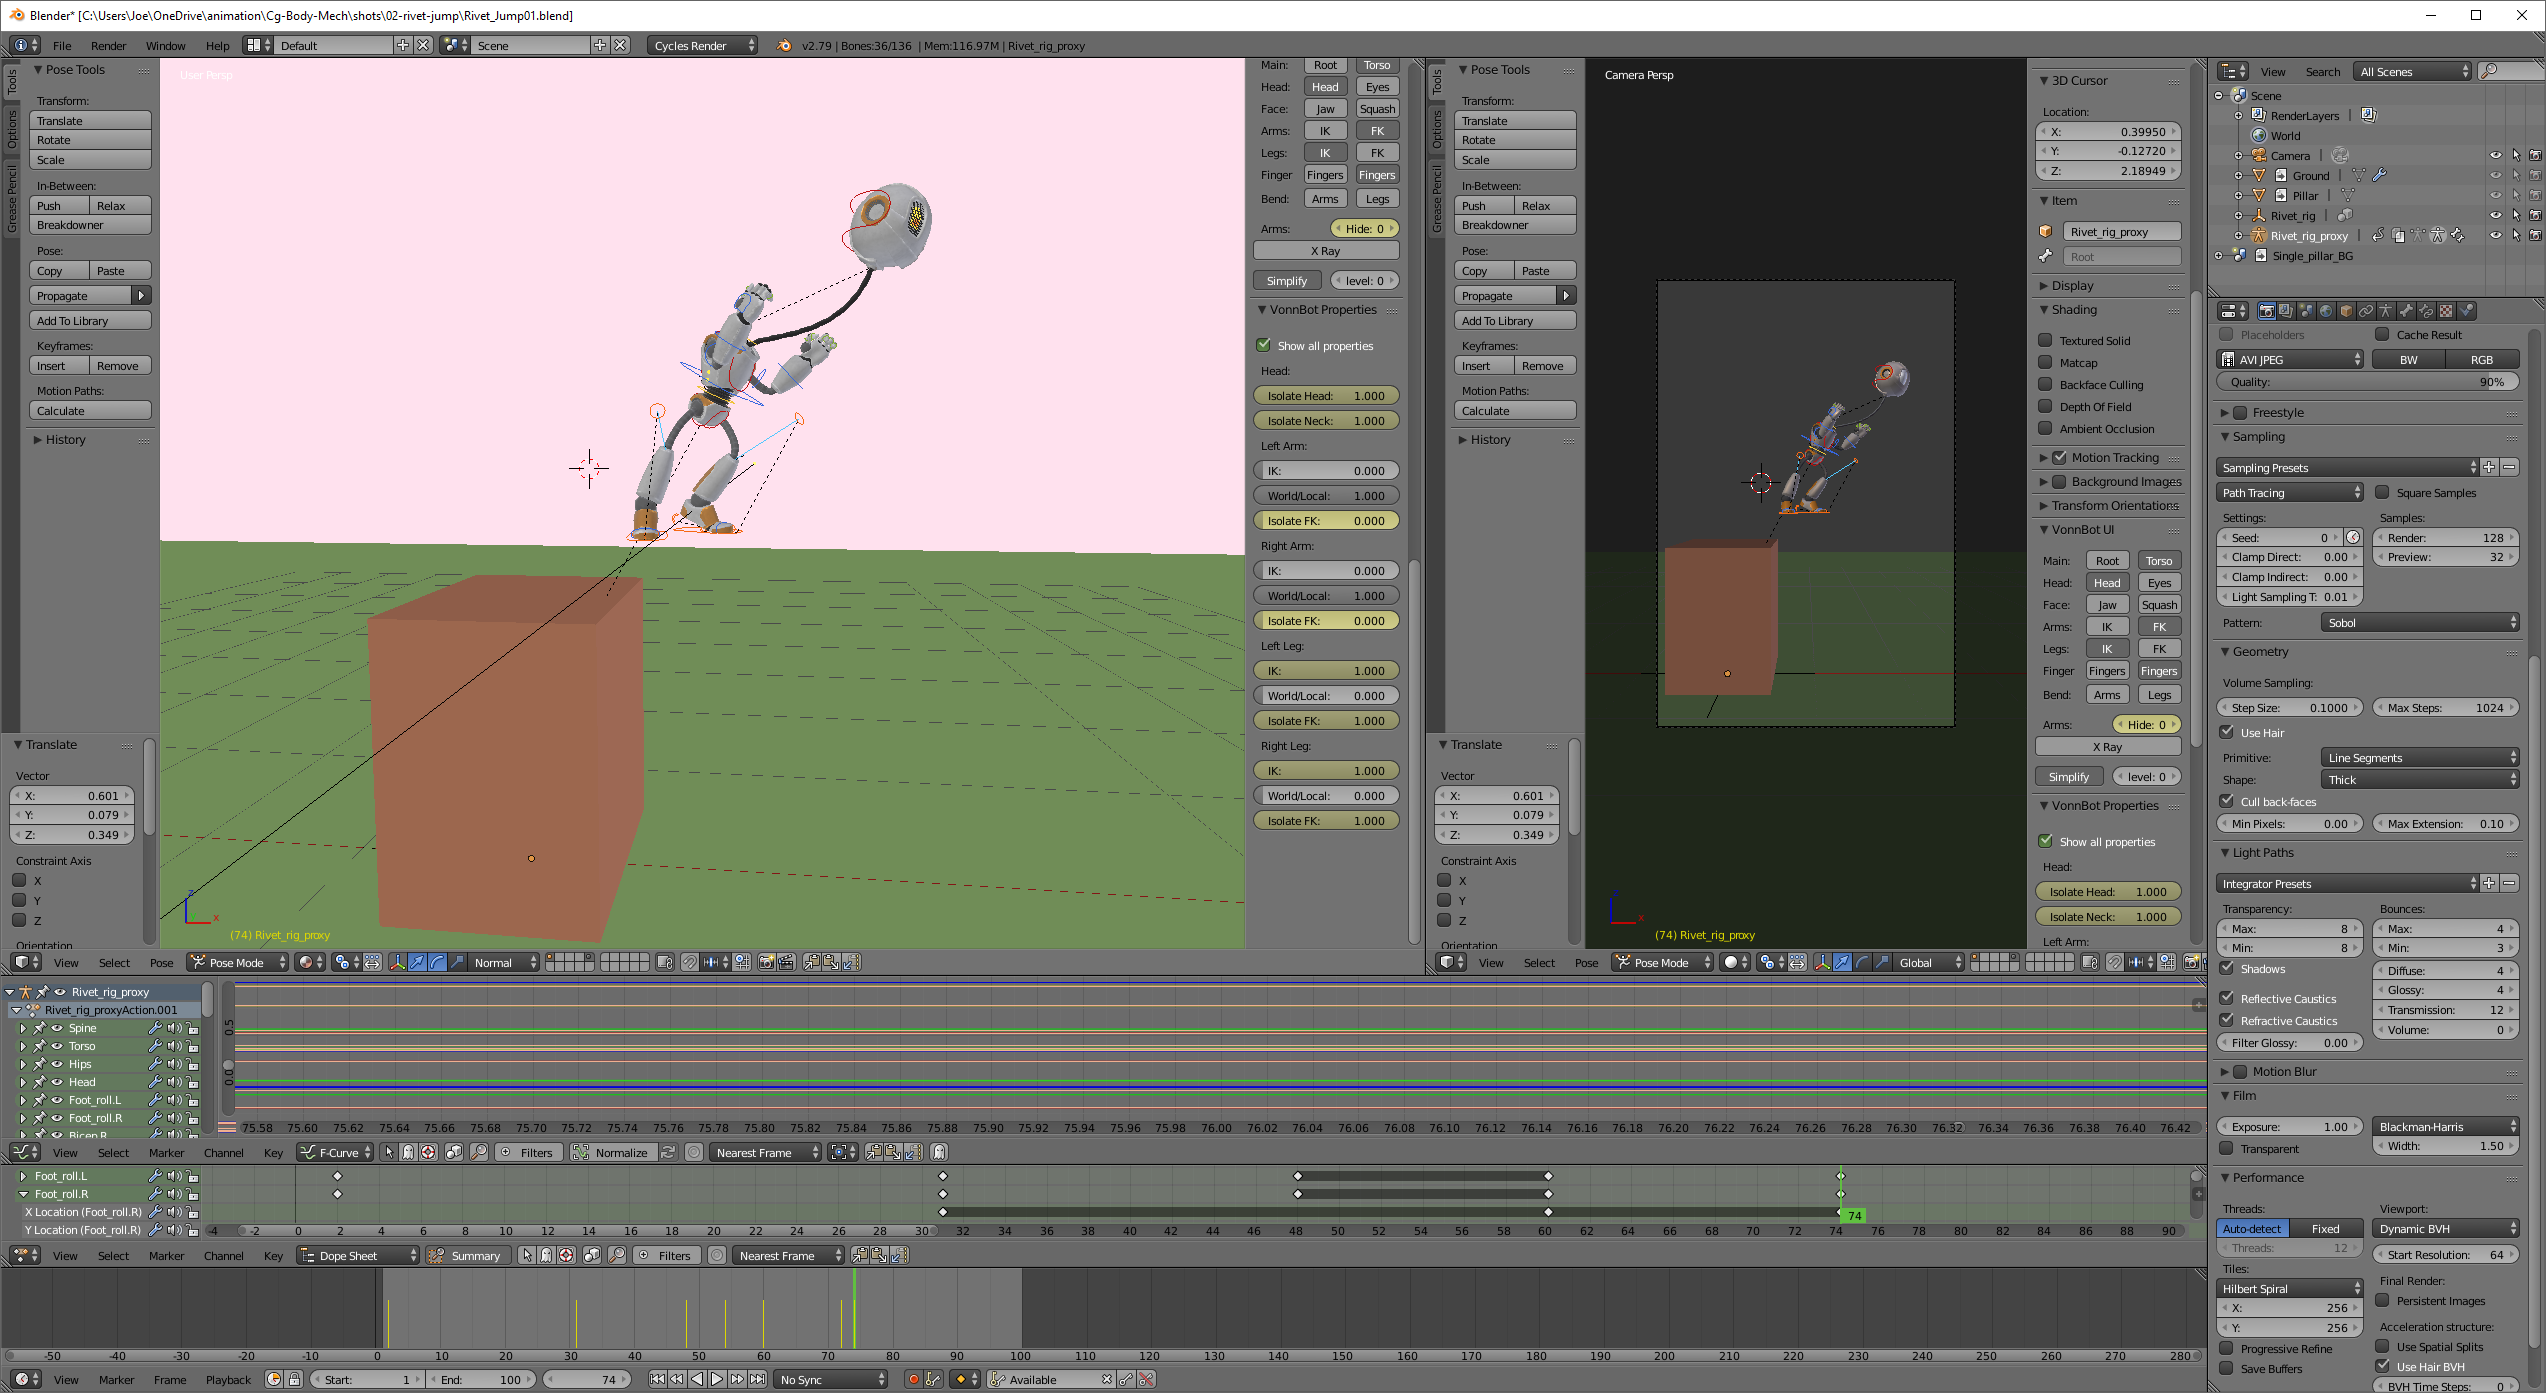Open the Cycles Render engine dropdown
Viewport: 2546px width, 1393px height.
(702, 46)
